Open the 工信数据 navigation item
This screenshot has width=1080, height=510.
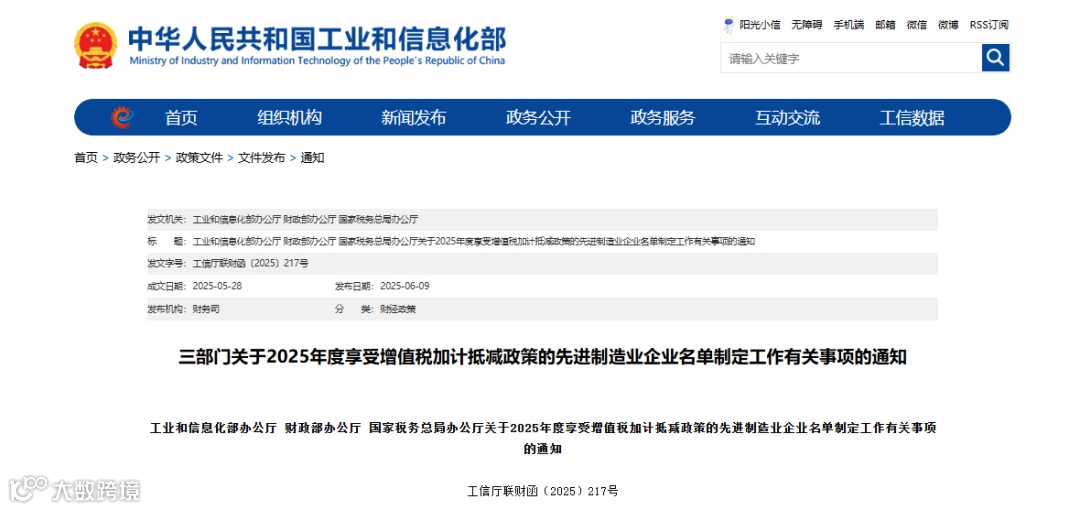(912, 118)
